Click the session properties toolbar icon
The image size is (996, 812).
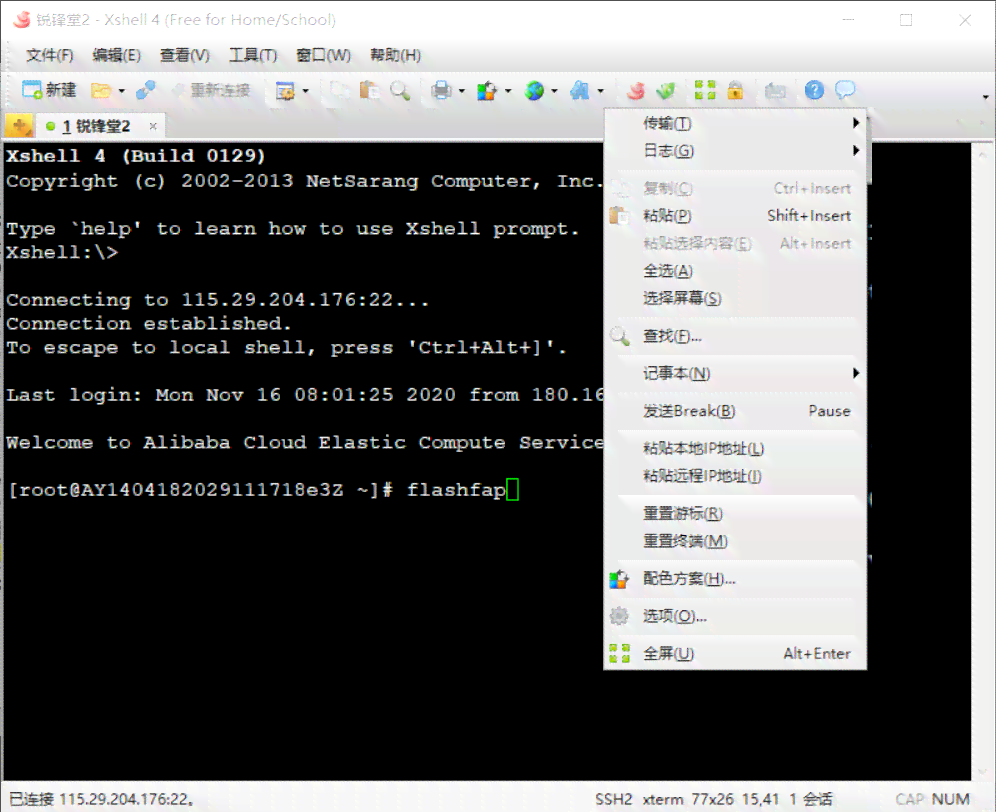tap(285, 91)
